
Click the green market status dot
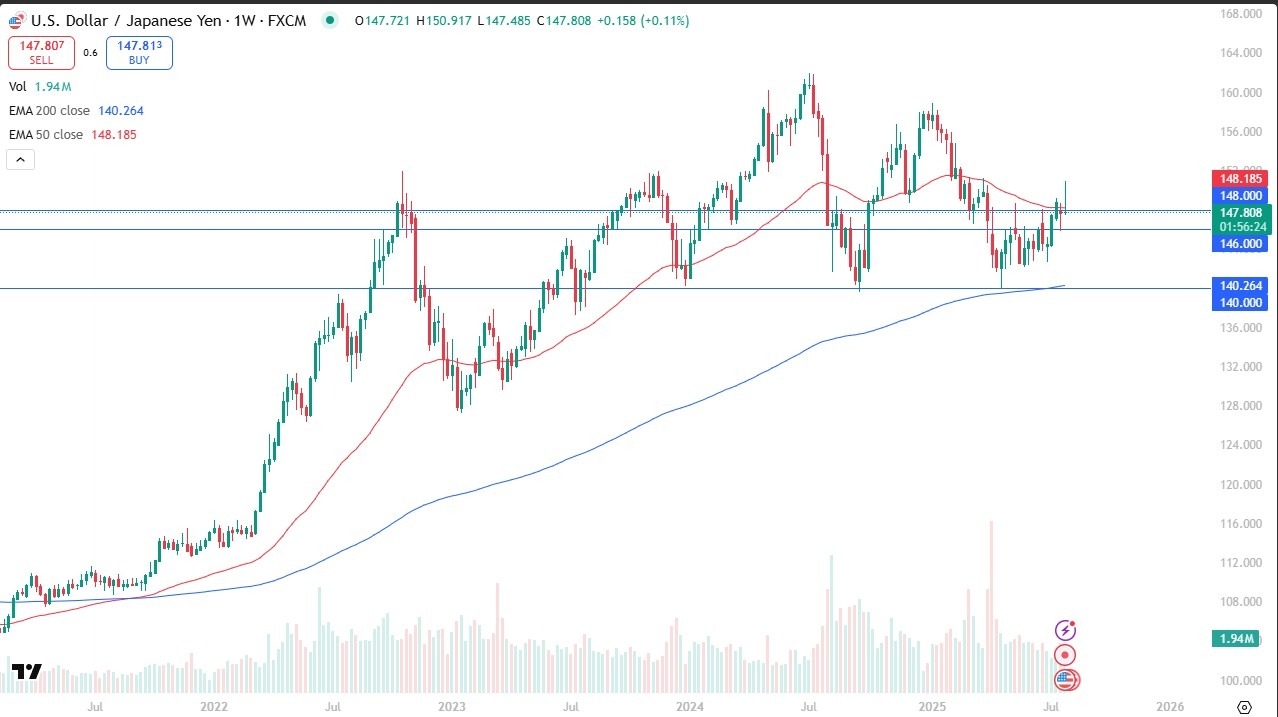(x=329, y=20)
